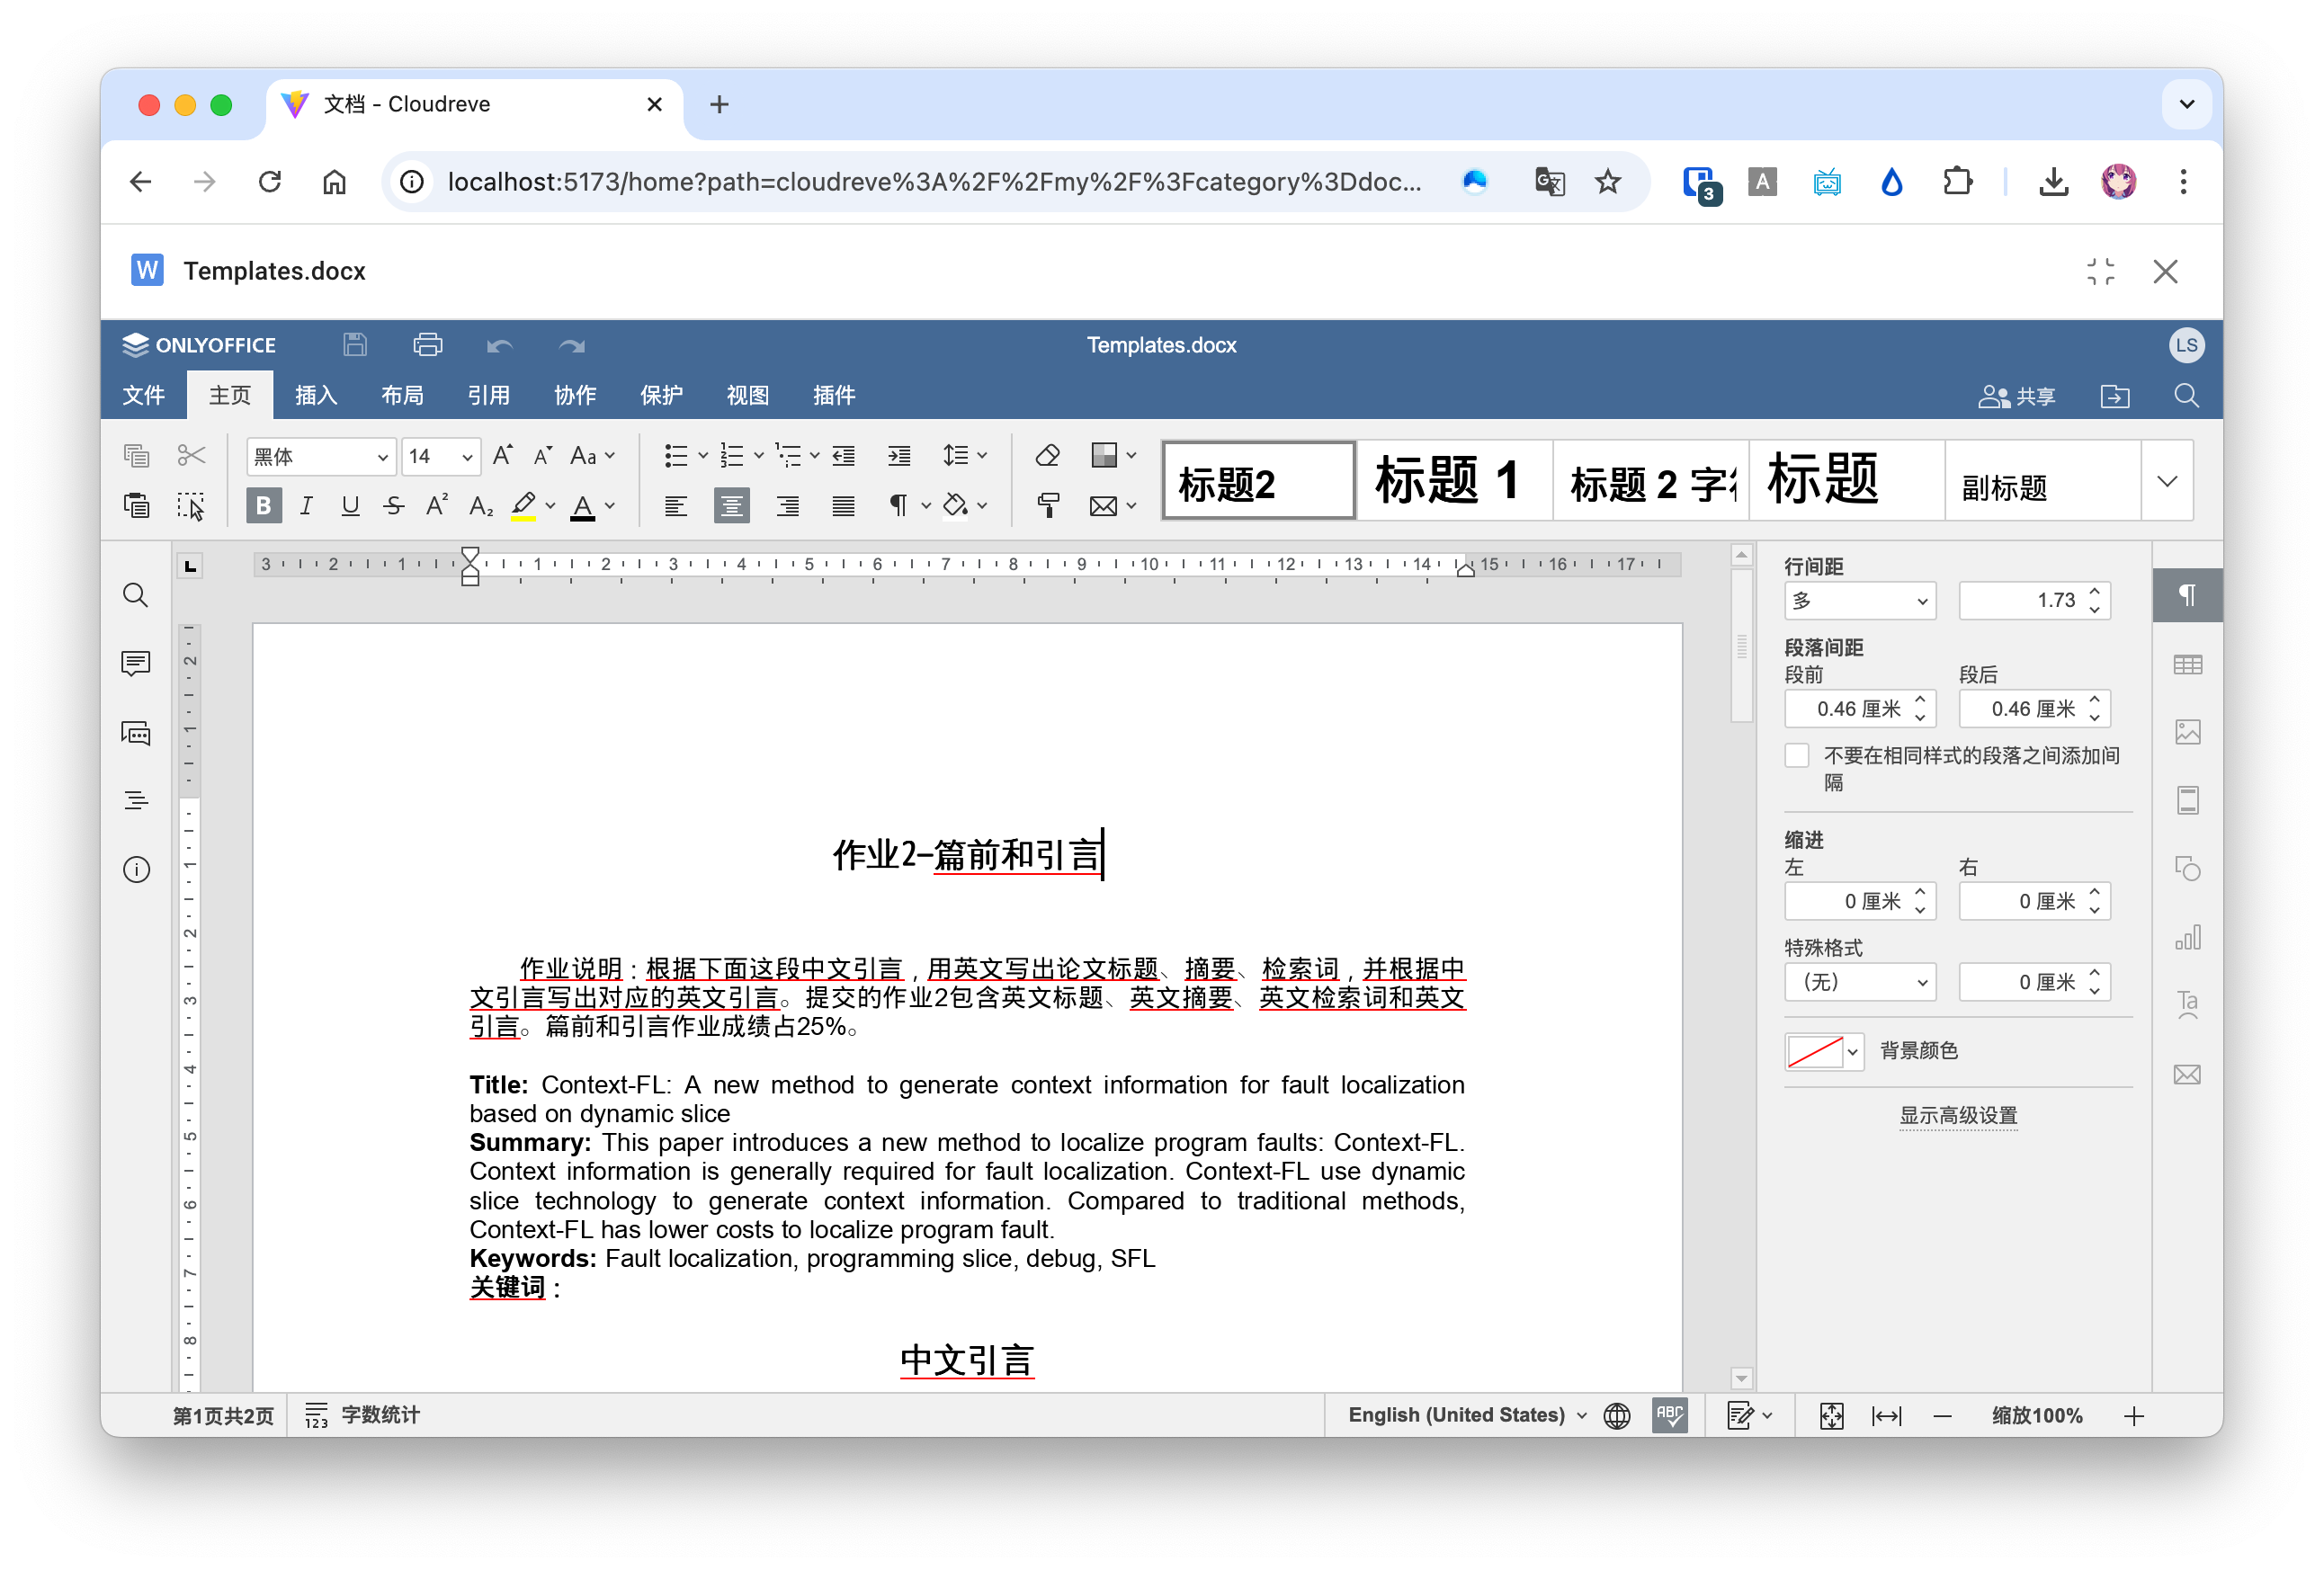This screenshot has width=2324, height=1570.
Task: Toggle spell checking in status bar
Action: tap(1670, 1415)
